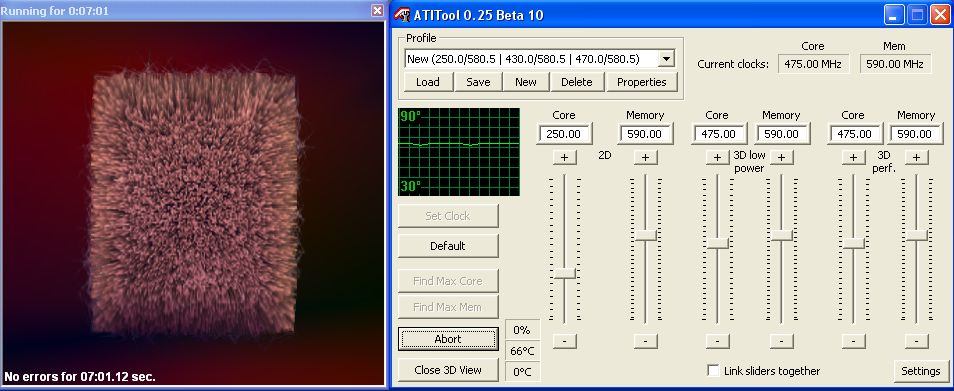Click the 3D perf. Core field

pyautogui.click(x=854, y=134)
